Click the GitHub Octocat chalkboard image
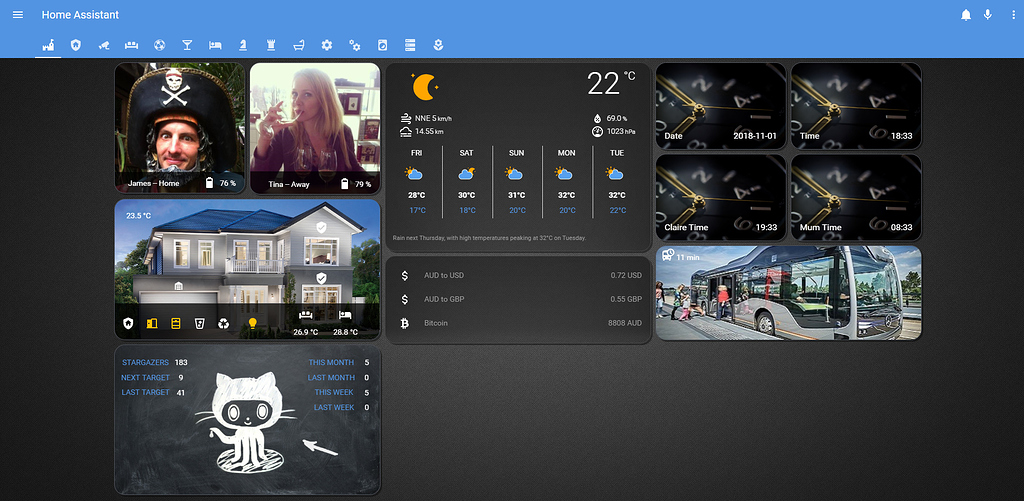1024x501 pixels. pos(247,420)
